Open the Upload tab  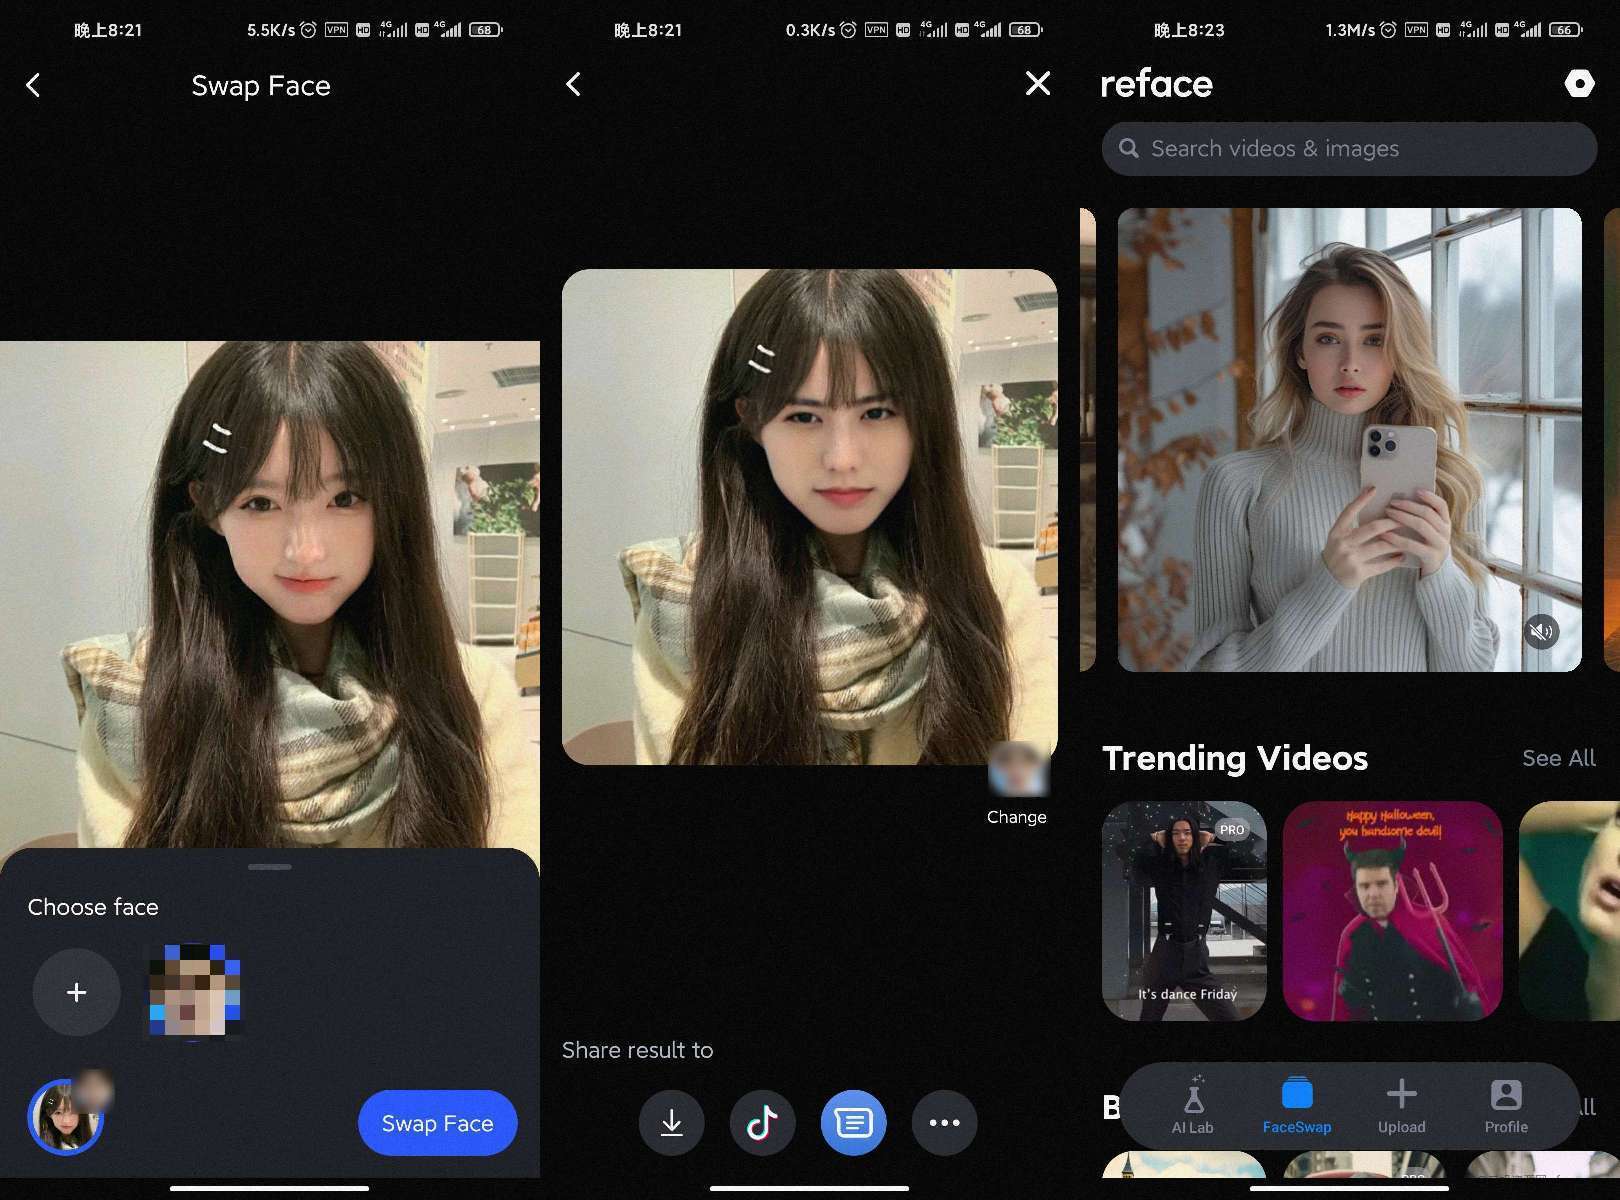(x=1402, y=1105)
